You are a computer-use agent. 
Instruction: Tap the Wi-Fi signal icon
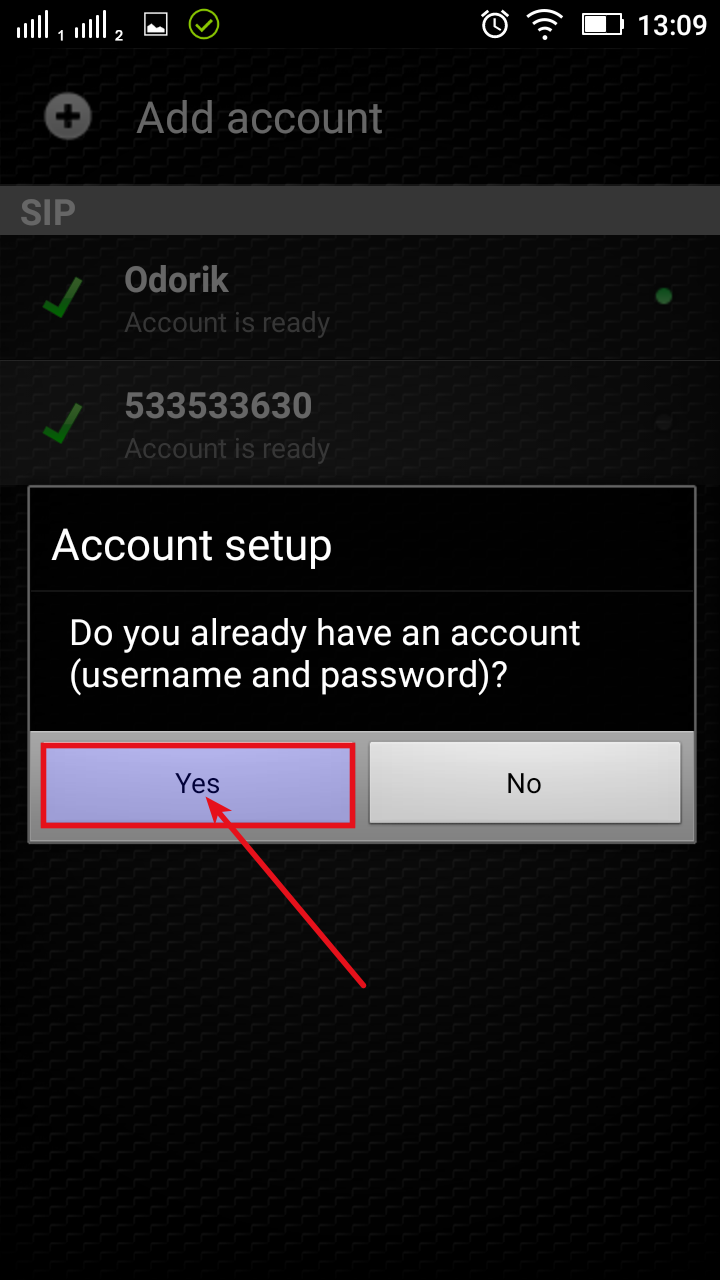(545, 24)
